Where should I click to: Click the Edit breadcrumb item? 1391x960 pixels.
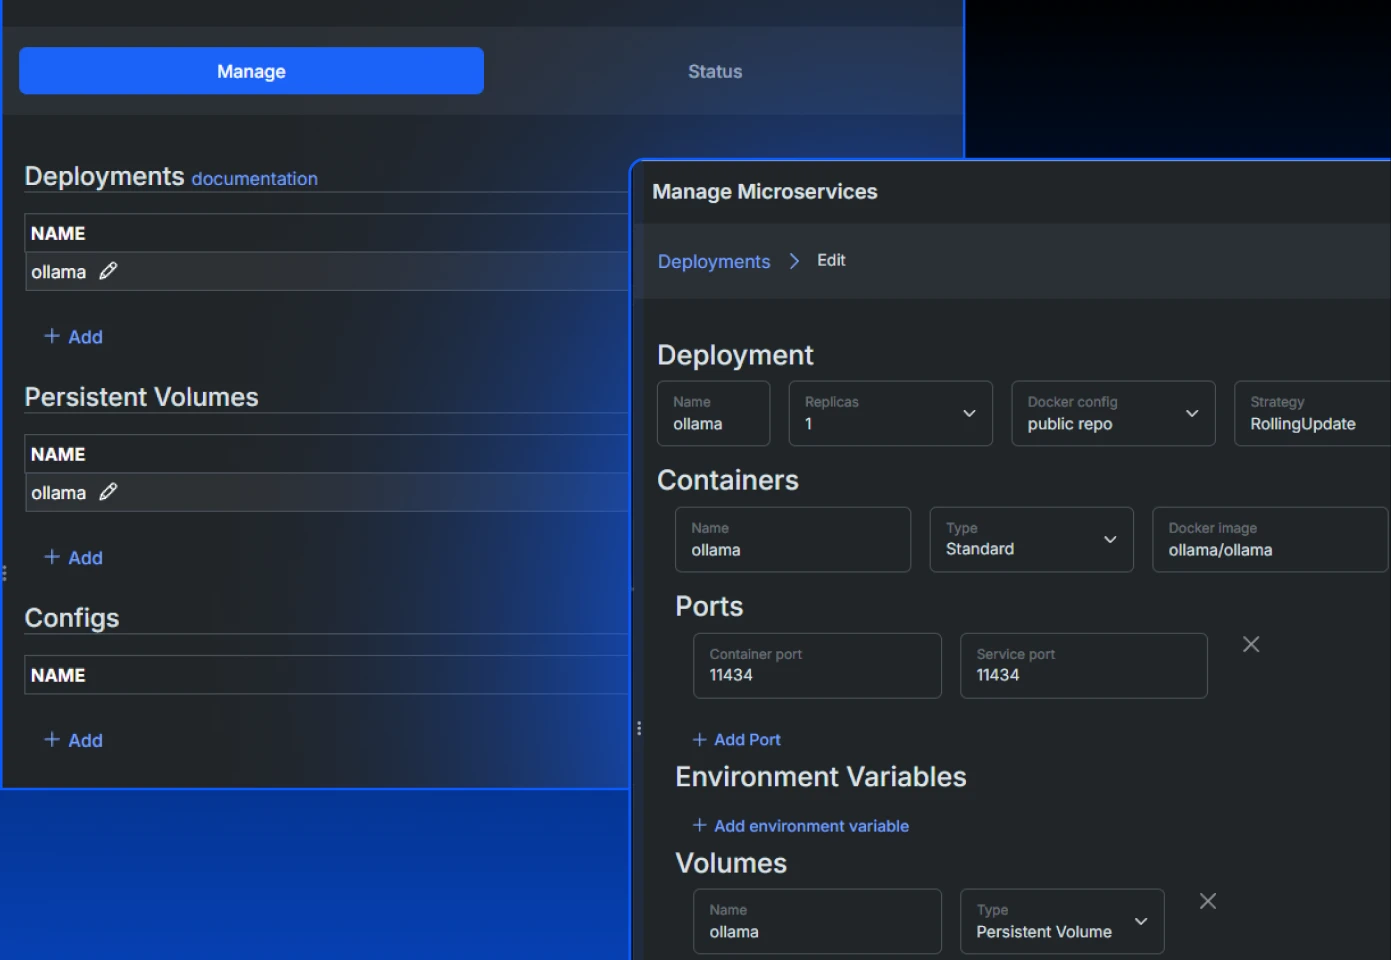coord(831,260)
